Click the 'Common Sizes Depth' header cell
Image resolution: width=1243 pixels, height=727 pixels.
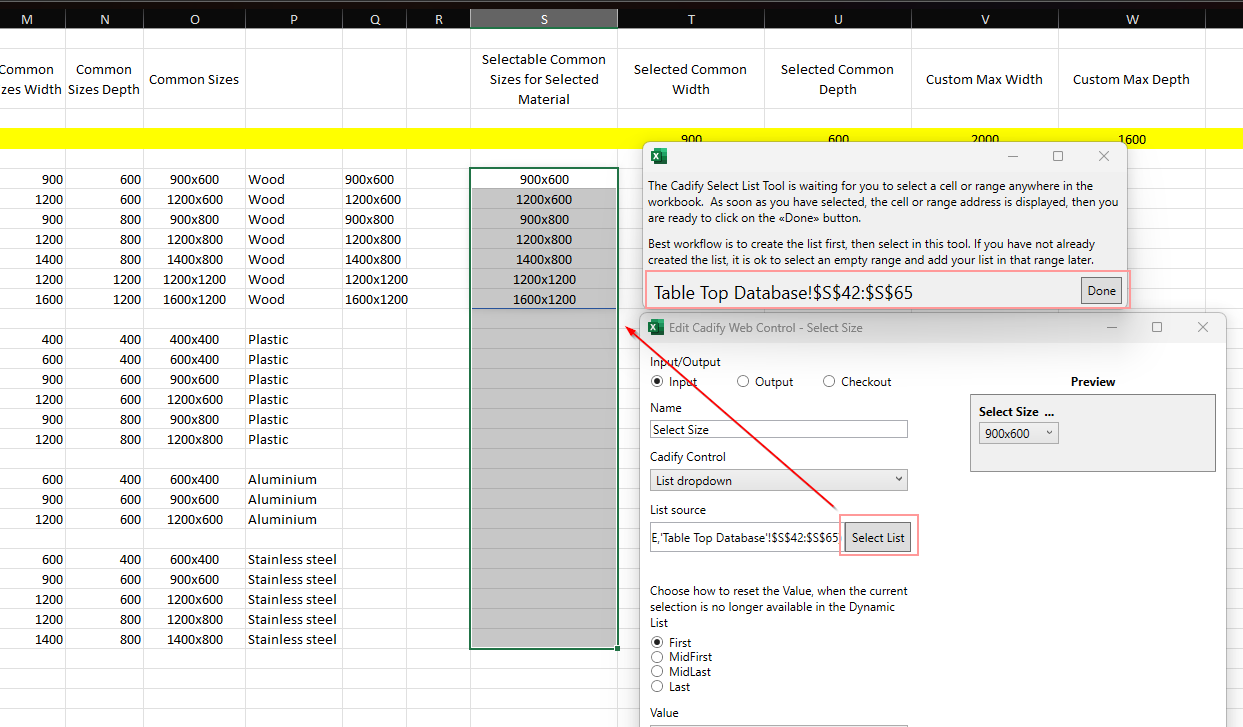[105, 79]
